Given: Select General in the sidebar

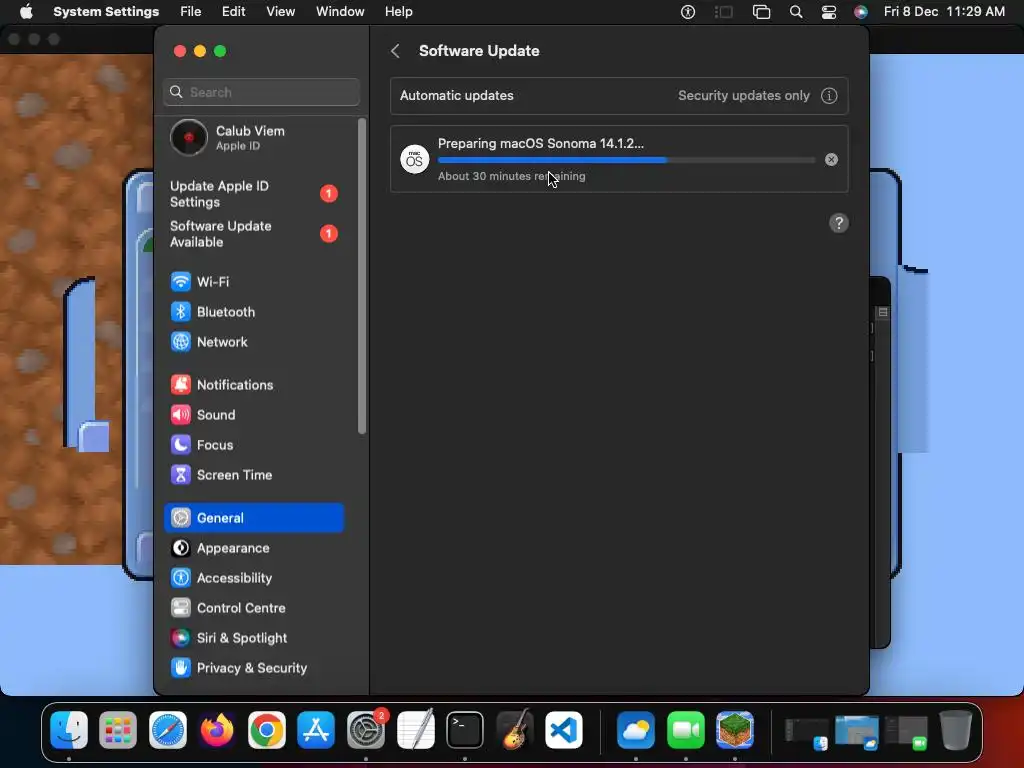Looking at the screenshot, I should click(254, 518).
